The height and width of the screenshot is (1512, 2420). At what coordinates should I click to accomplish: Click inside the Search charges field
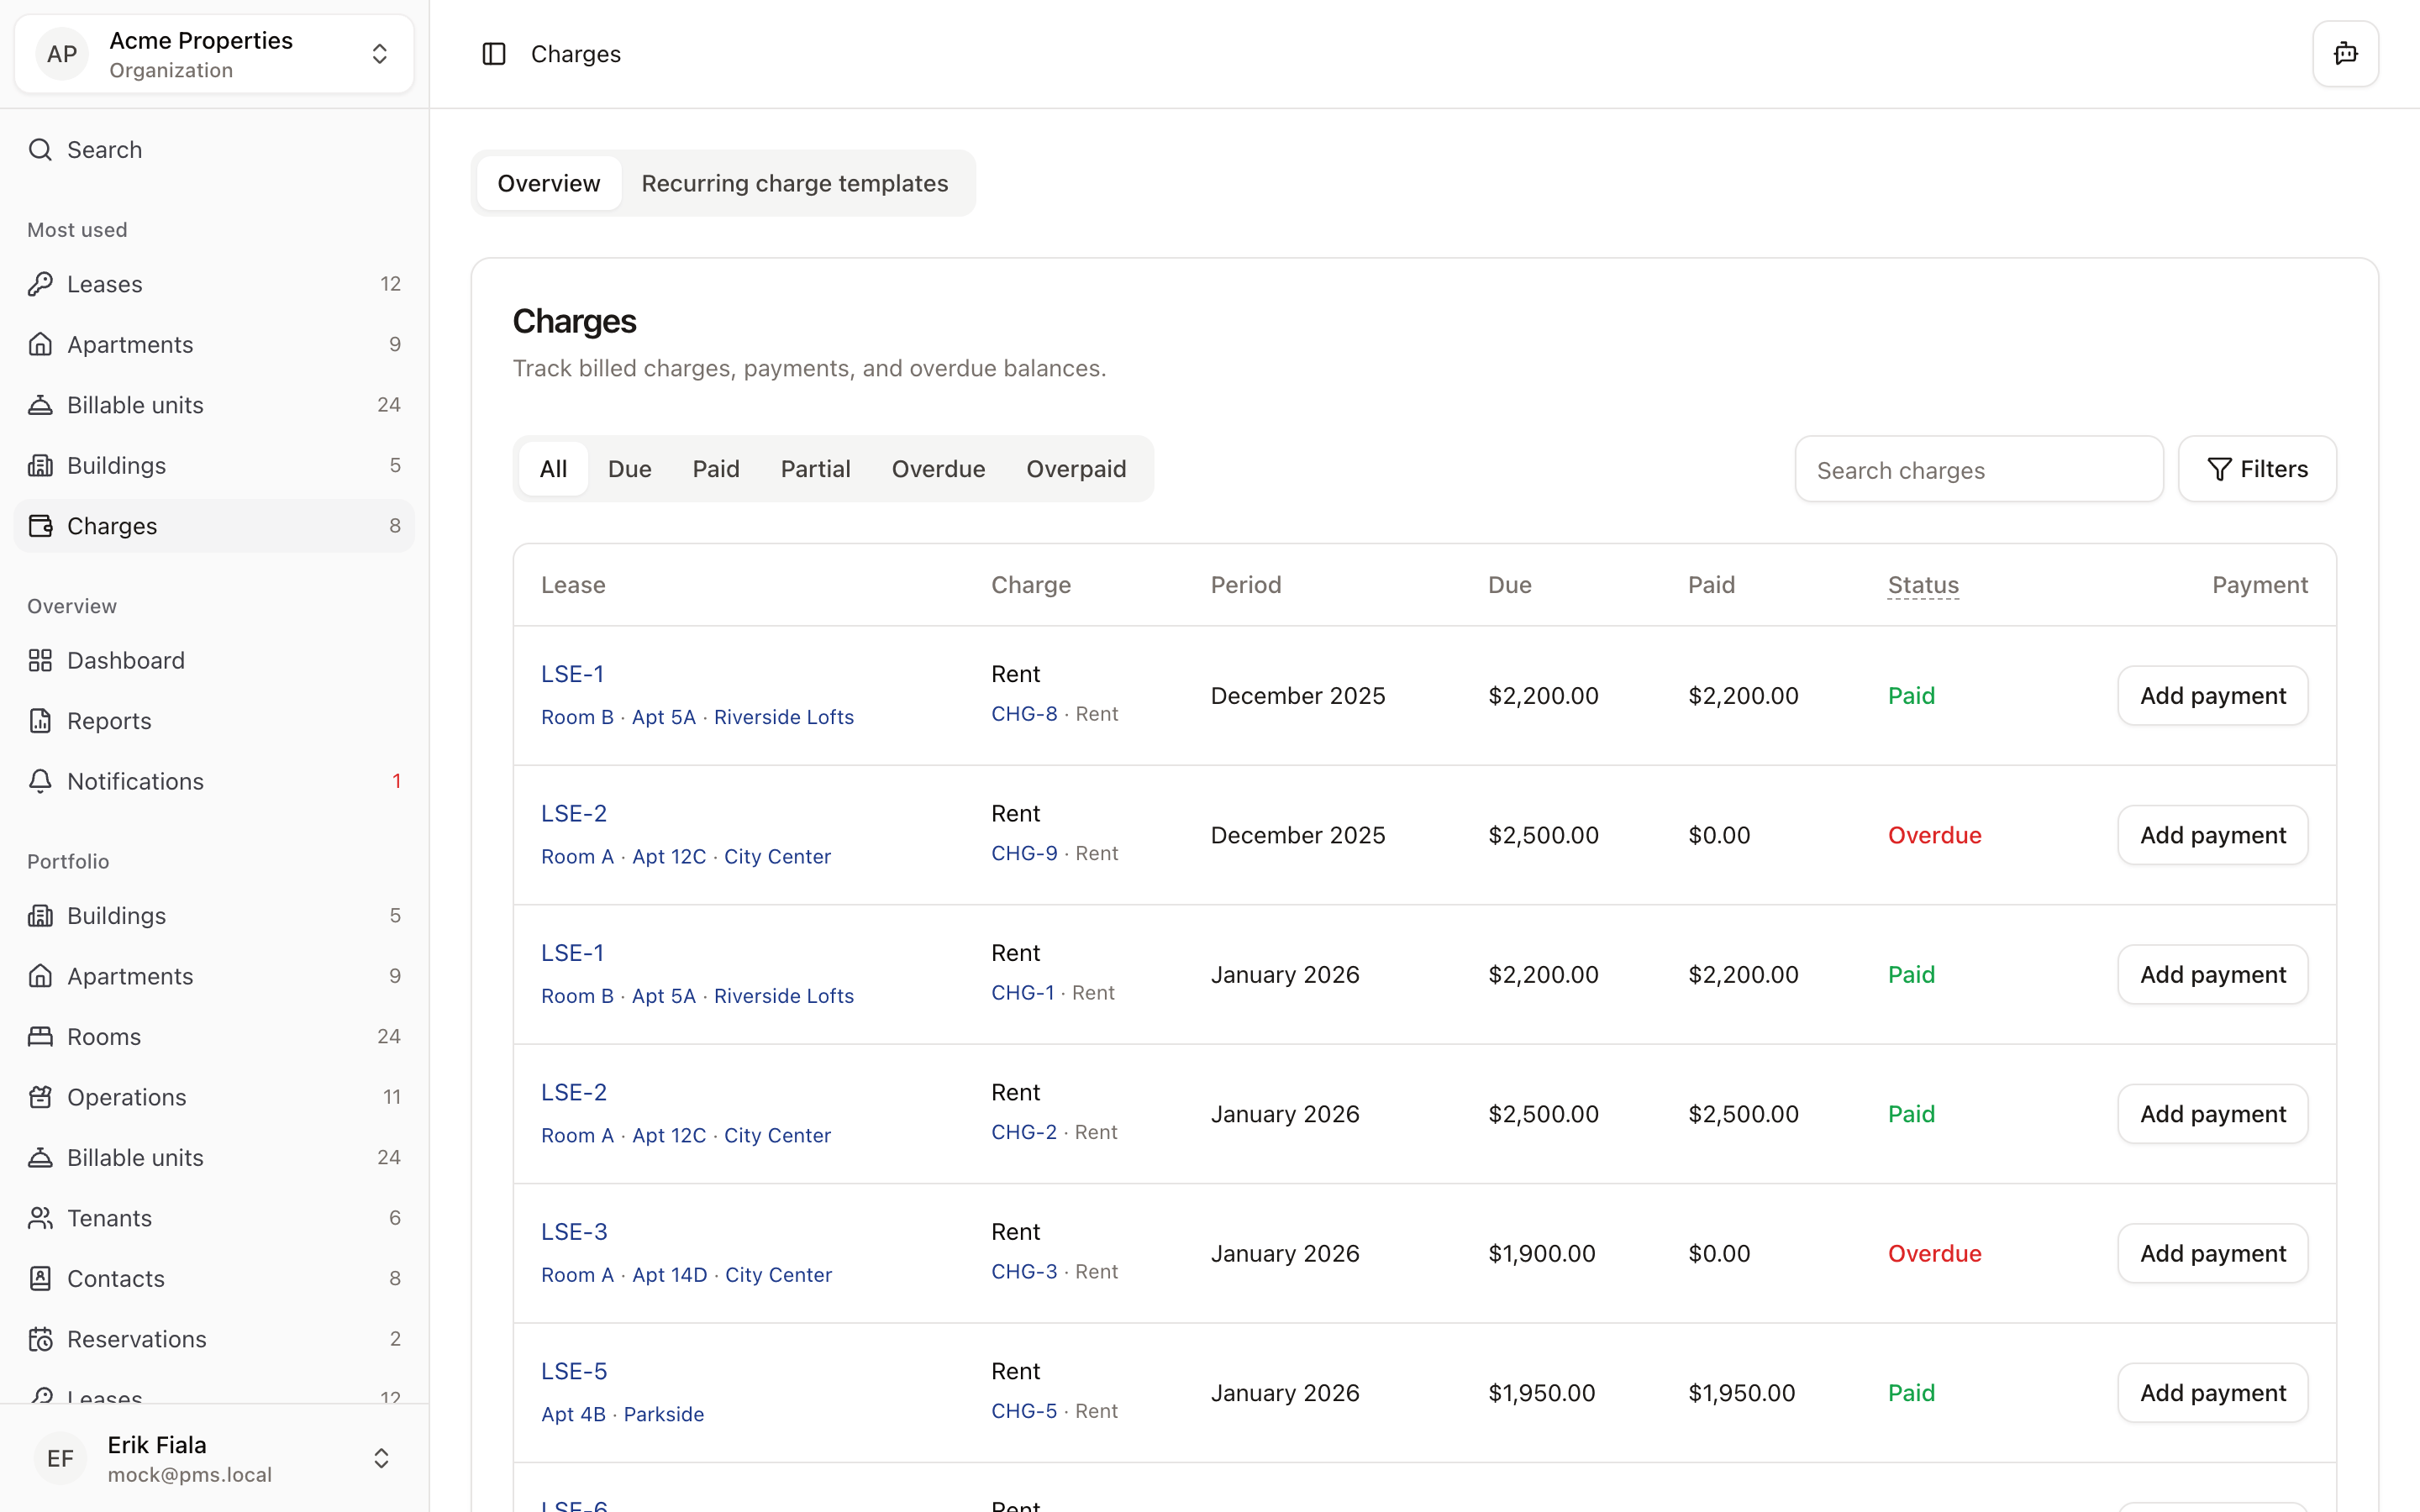(1978, 469)
